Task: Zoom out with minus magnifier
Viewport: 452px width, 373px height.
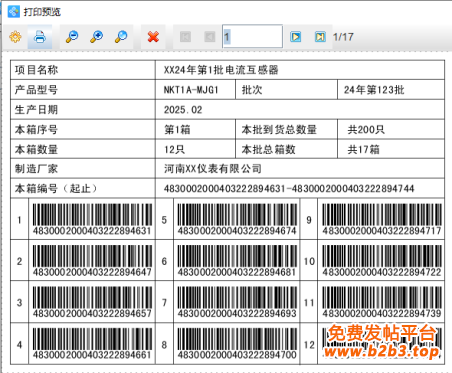Action: [72, 37]
